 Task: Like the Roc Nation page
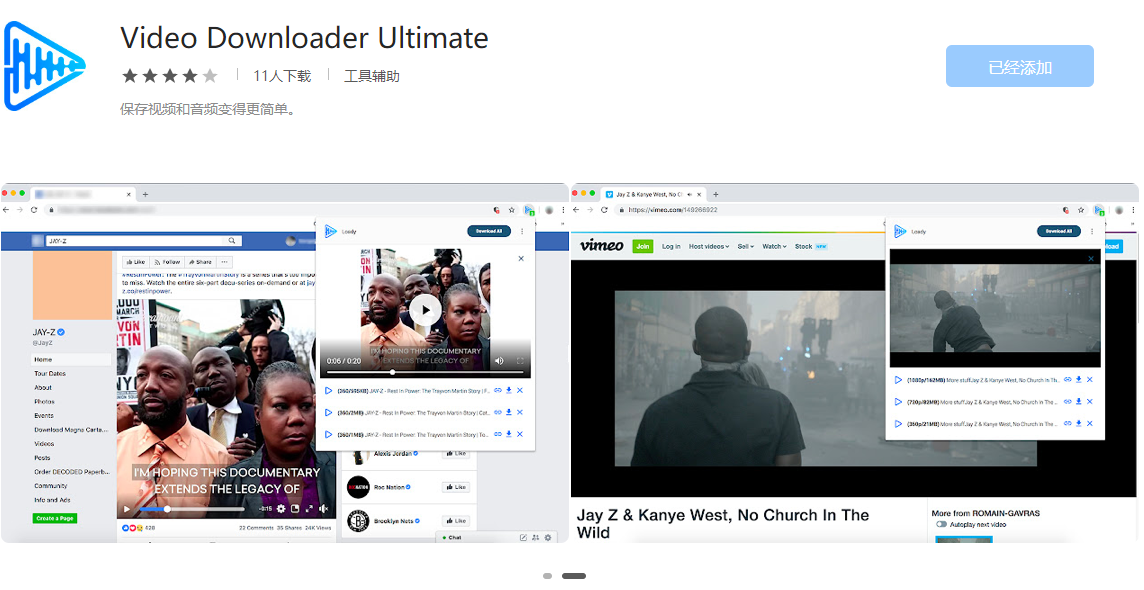(456, 487)
